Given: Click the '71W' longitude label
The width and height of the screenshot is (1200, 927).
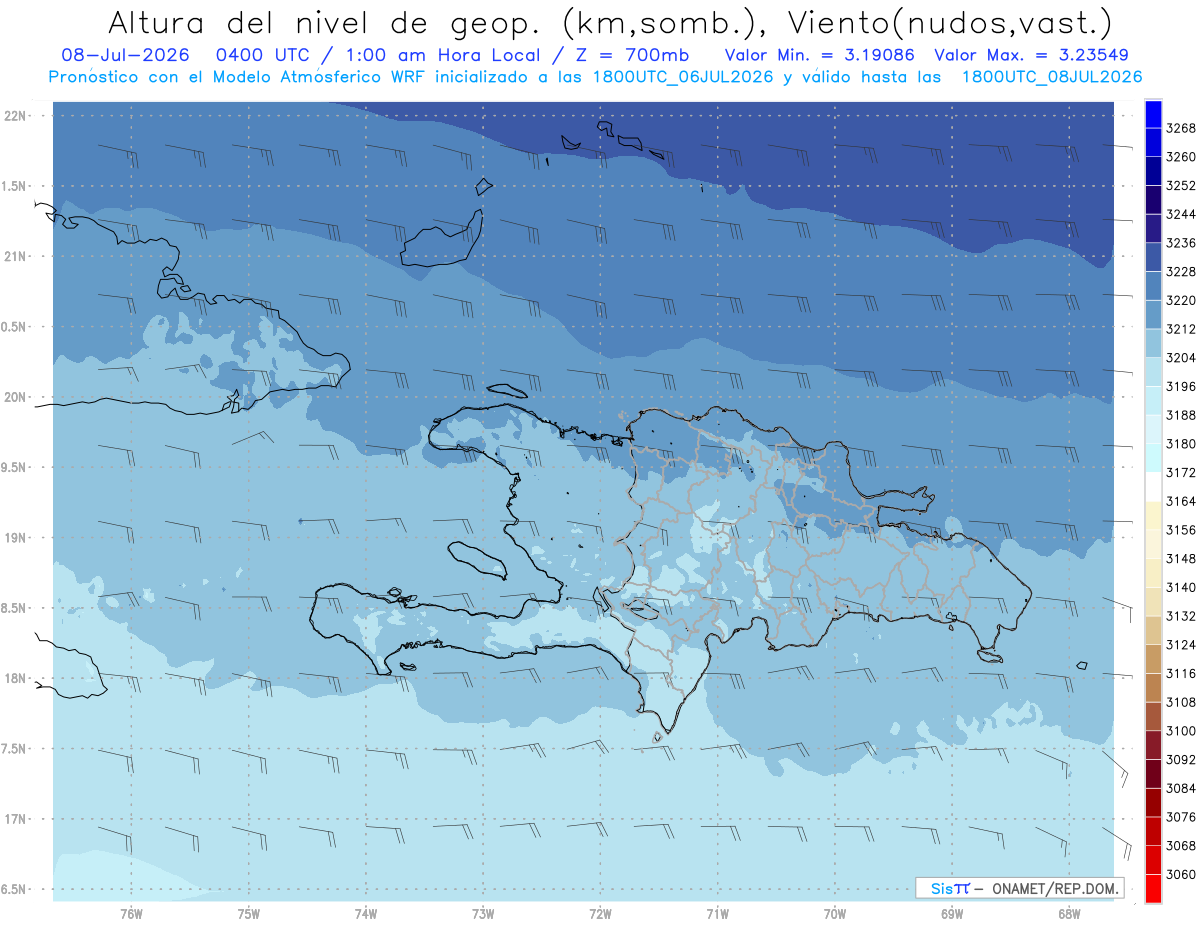Looking at the screenshot, I should 717,913.
